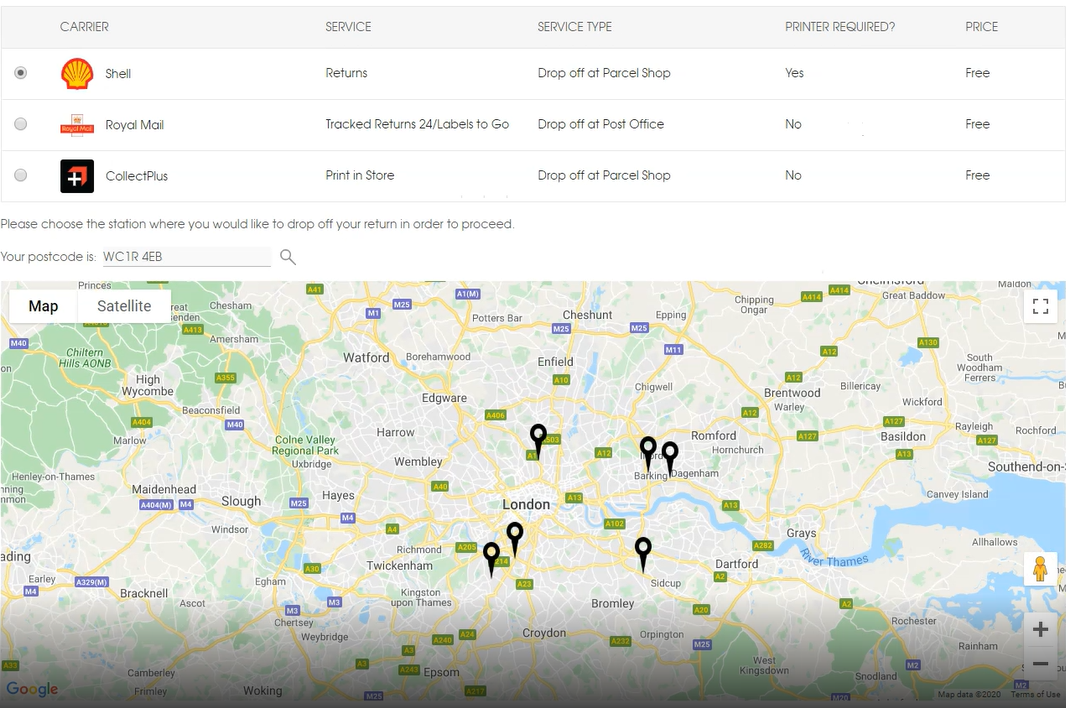Open Terms of Use link
The image size is (1066, 708).
click(x=1035, y=694)
